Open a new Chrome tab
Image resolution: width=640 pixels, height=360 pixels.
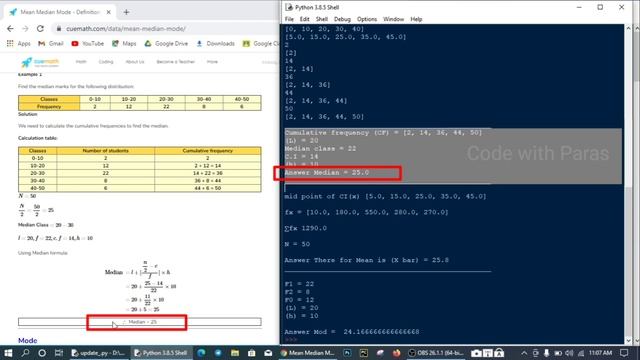[x=126, y=12]
